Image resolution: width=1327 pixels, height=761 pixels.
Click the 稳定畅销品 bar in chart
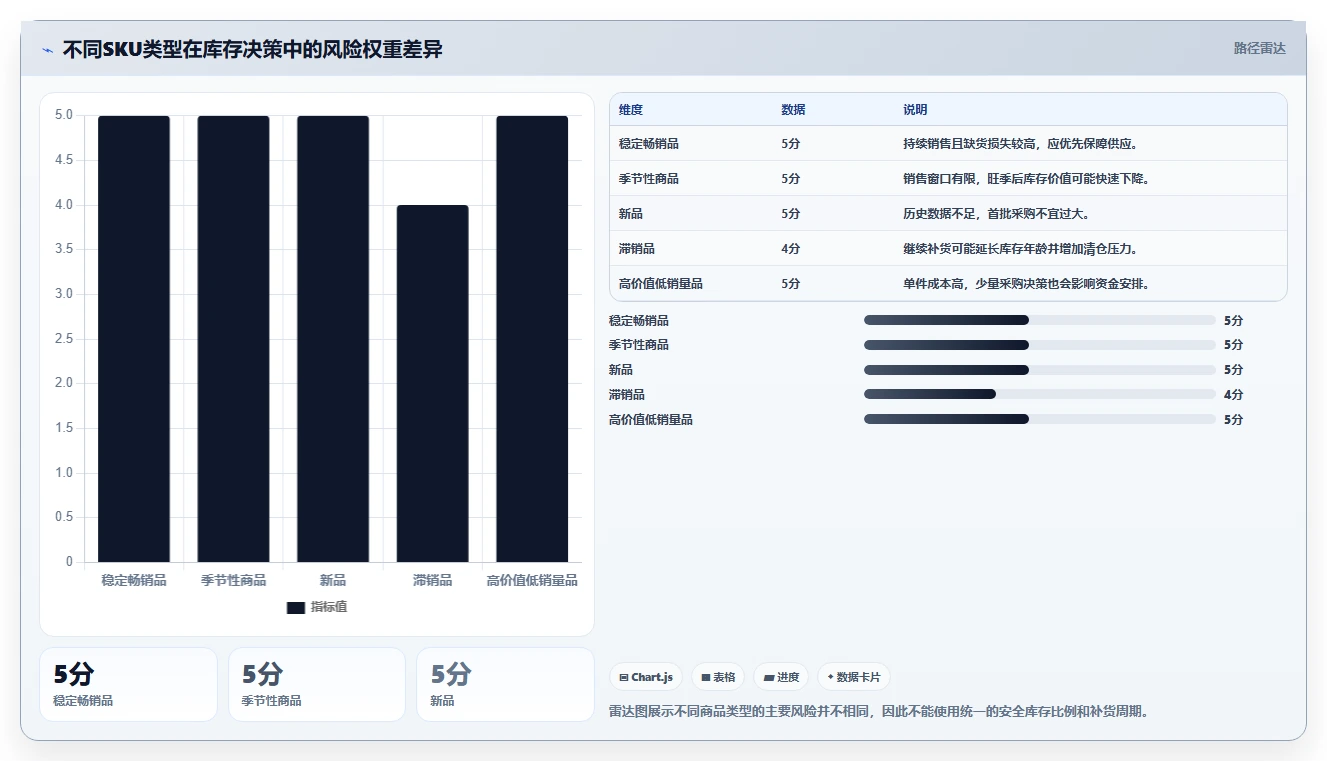134,339
